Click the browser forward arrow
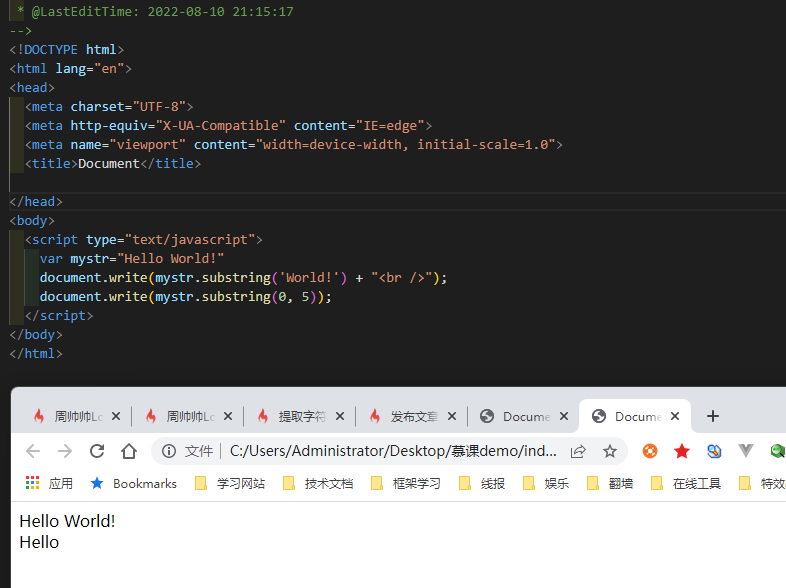786x588 pixels. point(65,451)
